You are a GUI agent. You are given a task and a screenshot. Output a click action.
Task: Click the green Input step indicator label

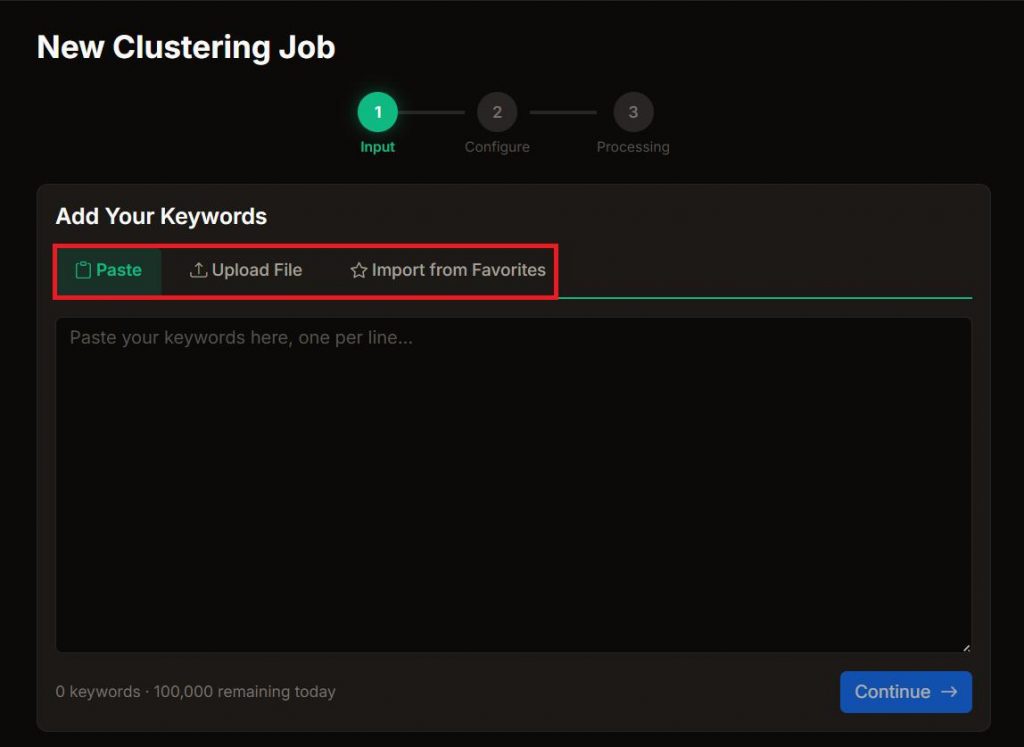pyautogui.click(x=377, y=146)
